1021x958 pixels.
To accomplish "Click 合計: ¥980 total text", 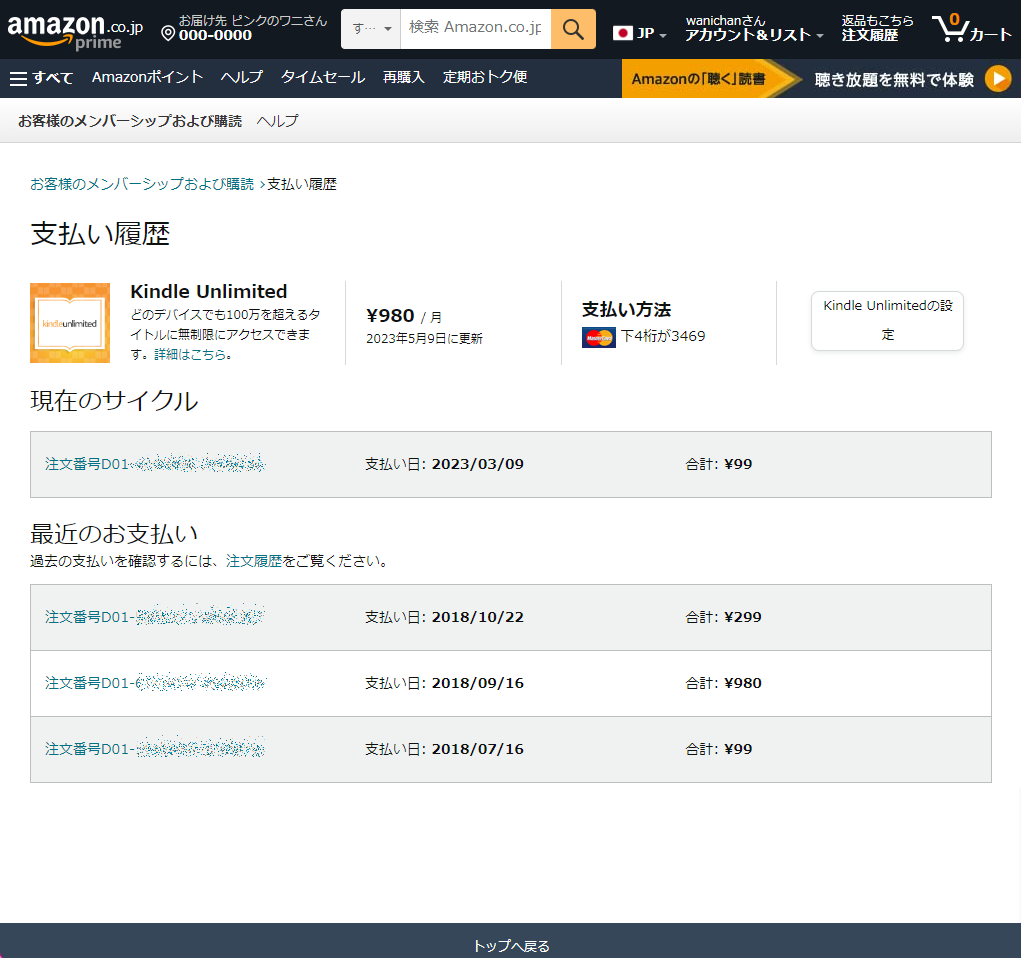I will coord(723,683).
